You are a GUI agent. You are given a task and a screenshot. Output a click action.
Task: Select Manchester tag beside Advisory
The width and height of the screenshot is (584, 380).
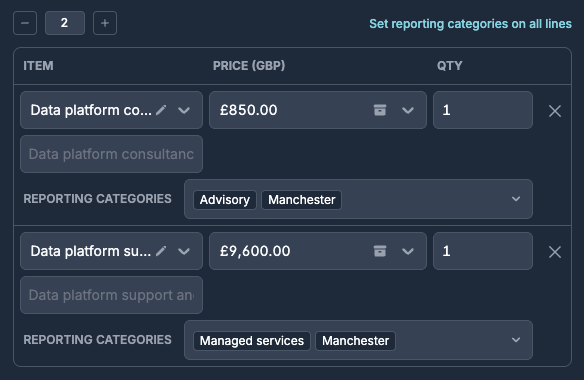click(302, 200)
